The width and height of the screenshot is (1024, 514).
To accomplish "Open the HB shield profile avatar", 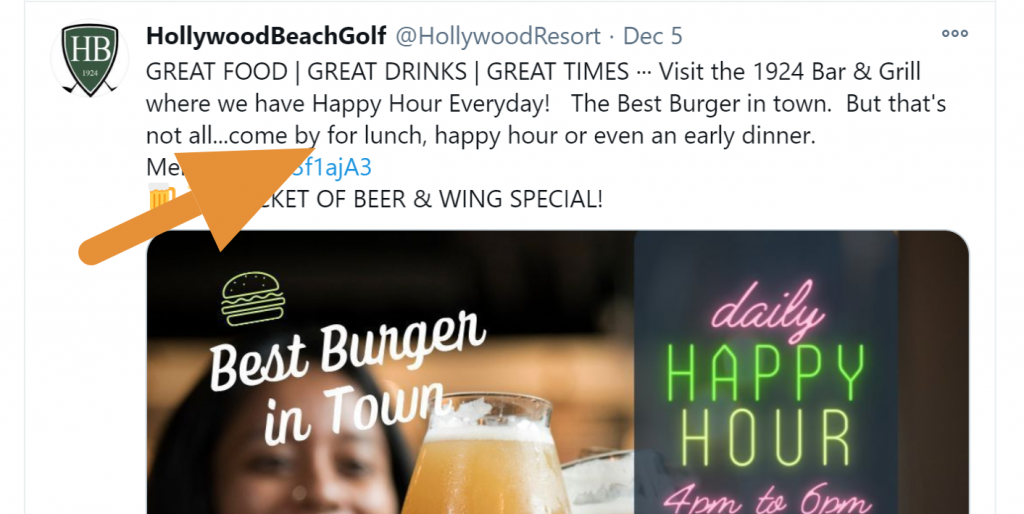I will click(90, 60).
